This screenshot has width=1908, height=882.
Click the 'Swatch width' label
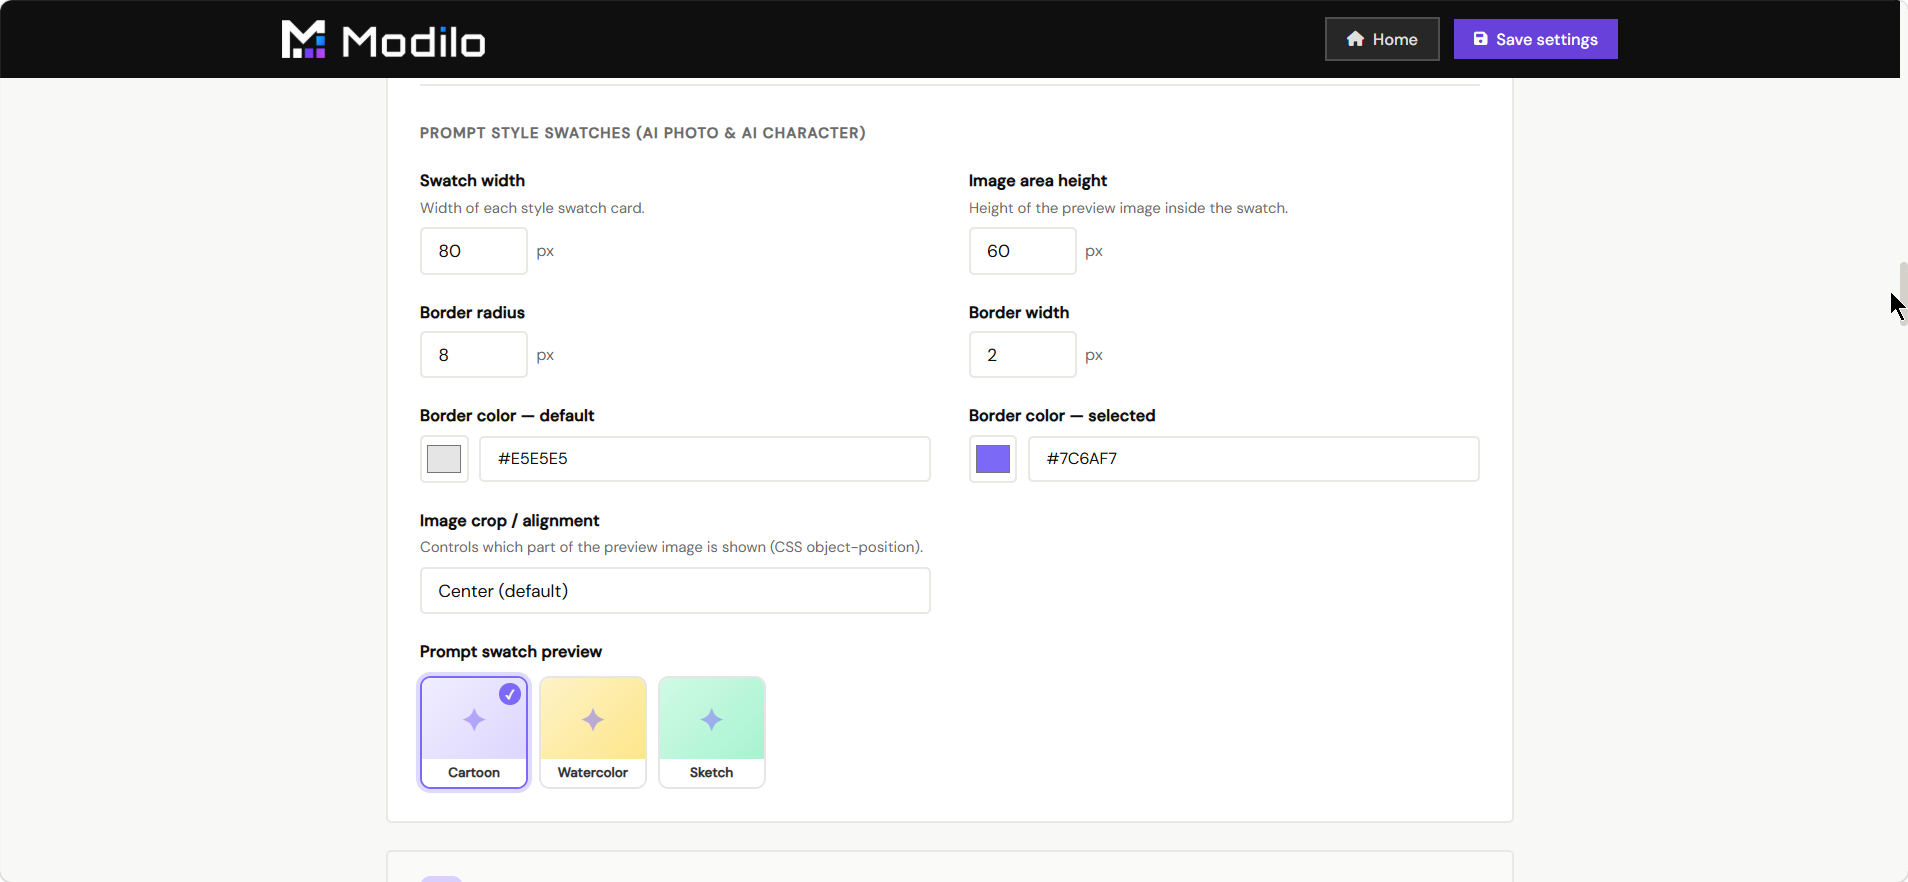click(x=472, y=181)
